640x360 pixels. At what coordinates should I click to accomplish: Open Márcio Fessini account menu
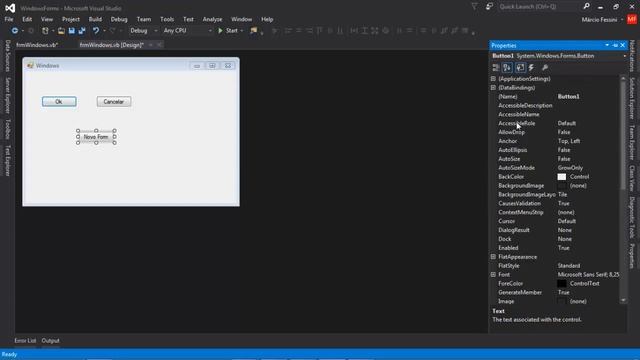pos(602,20)
